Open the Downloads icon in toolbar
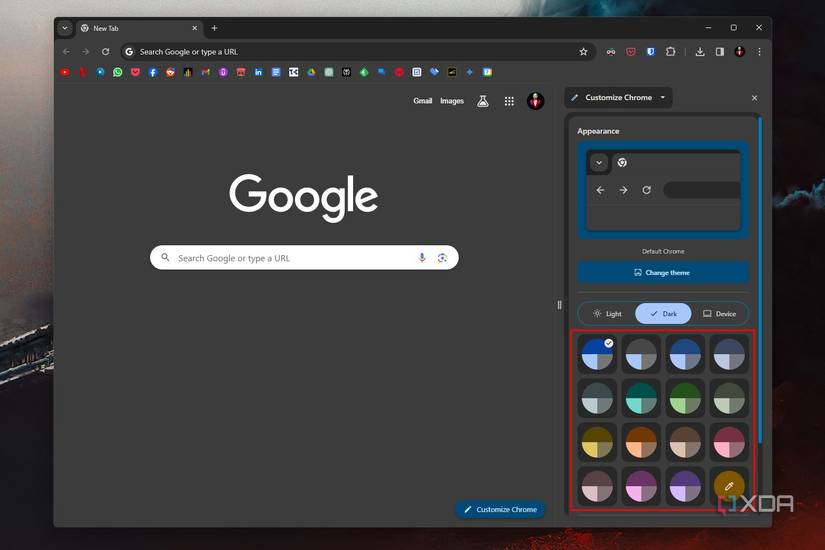Image resolution: width=825 pixels, height=550 pixels. click(x=700, y=52)
